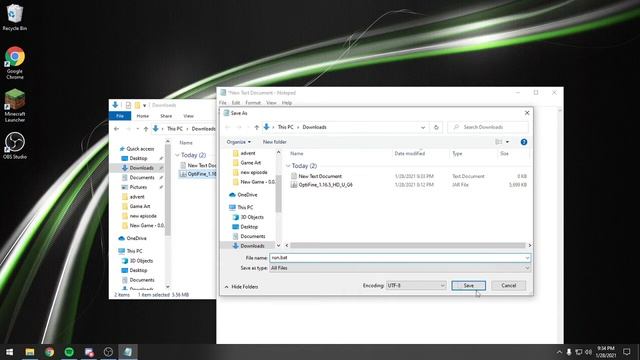Open the Save as type dropdown
The image size is (640, 360).
click(400, 268)
